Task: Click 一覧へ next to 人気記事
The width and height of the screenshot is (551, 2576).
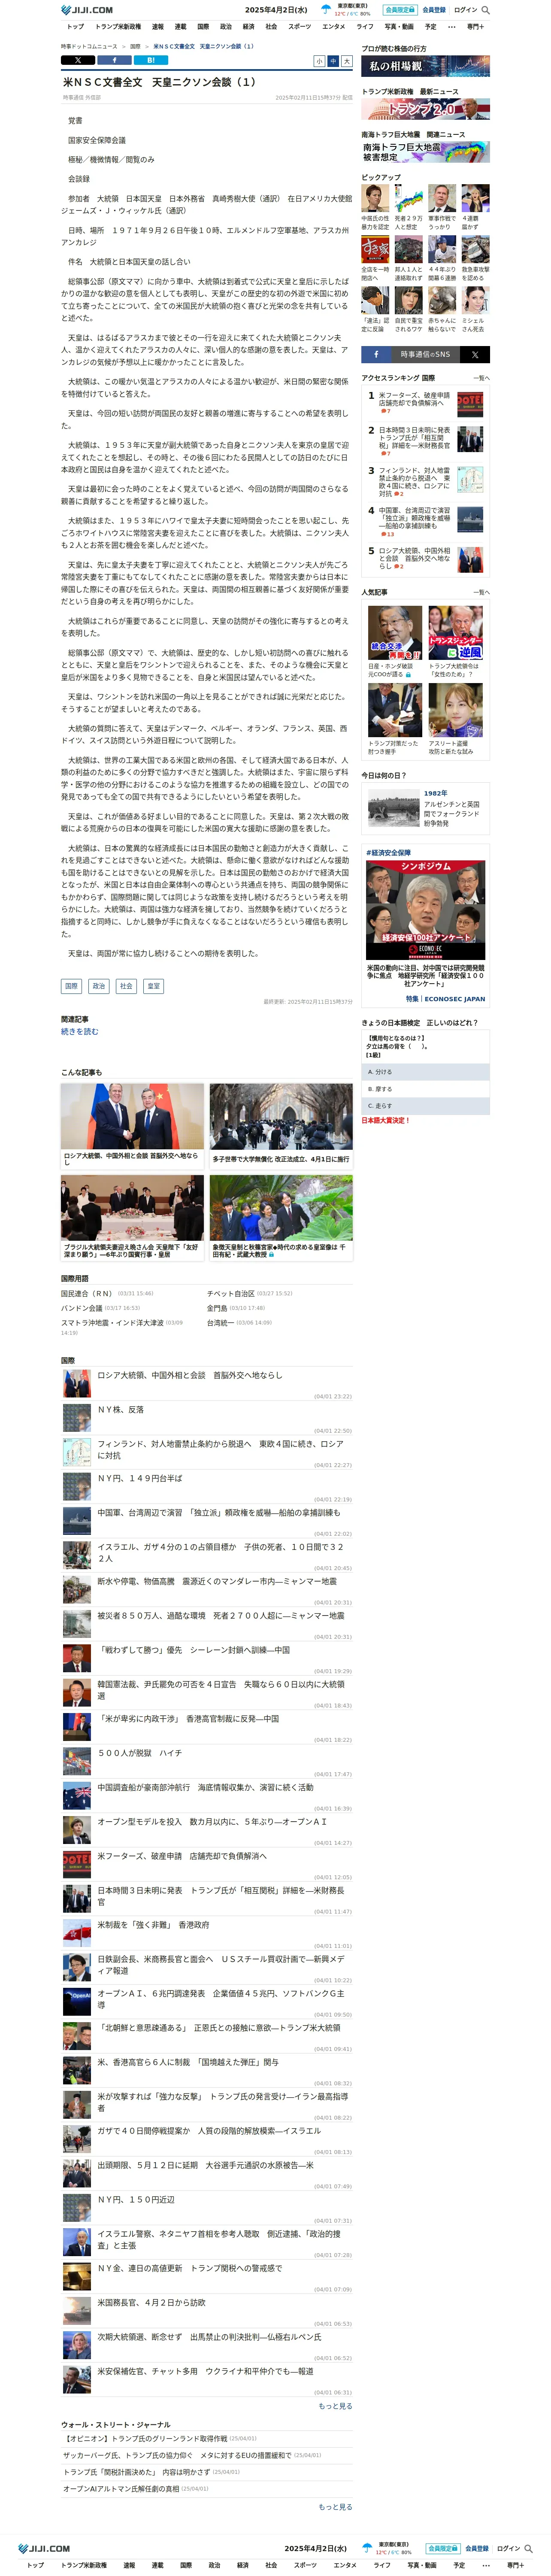Action: pyautogui.click(x=481, y=592)
